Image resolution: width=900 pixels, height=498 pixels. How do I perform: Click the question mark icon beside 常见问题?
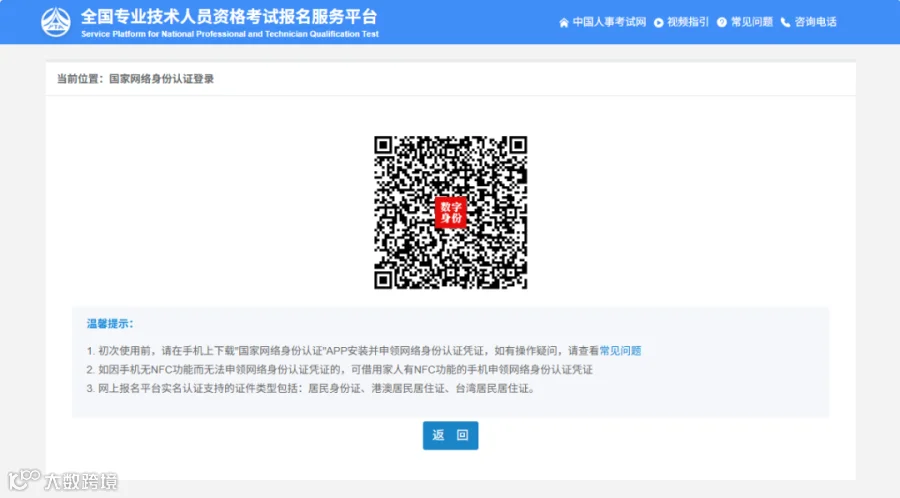pyautogui.click(x=721, y=22)
